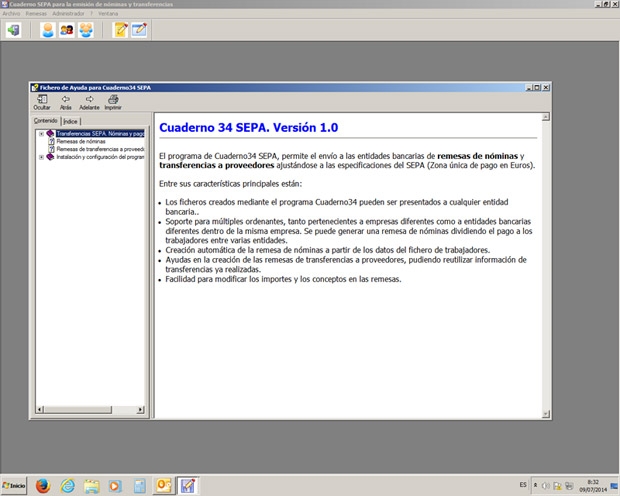Launch Firefox from the taskbar

point(42,486)
